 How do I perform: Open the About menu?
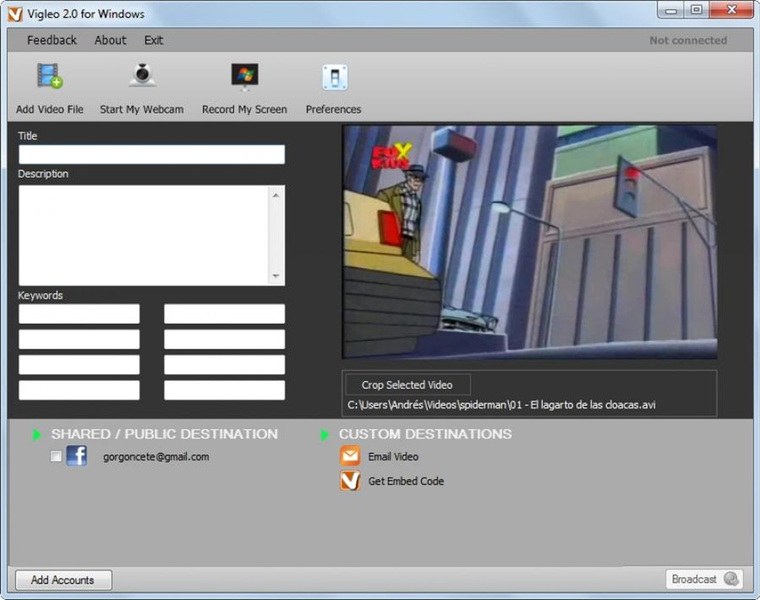tap(111, 40)
